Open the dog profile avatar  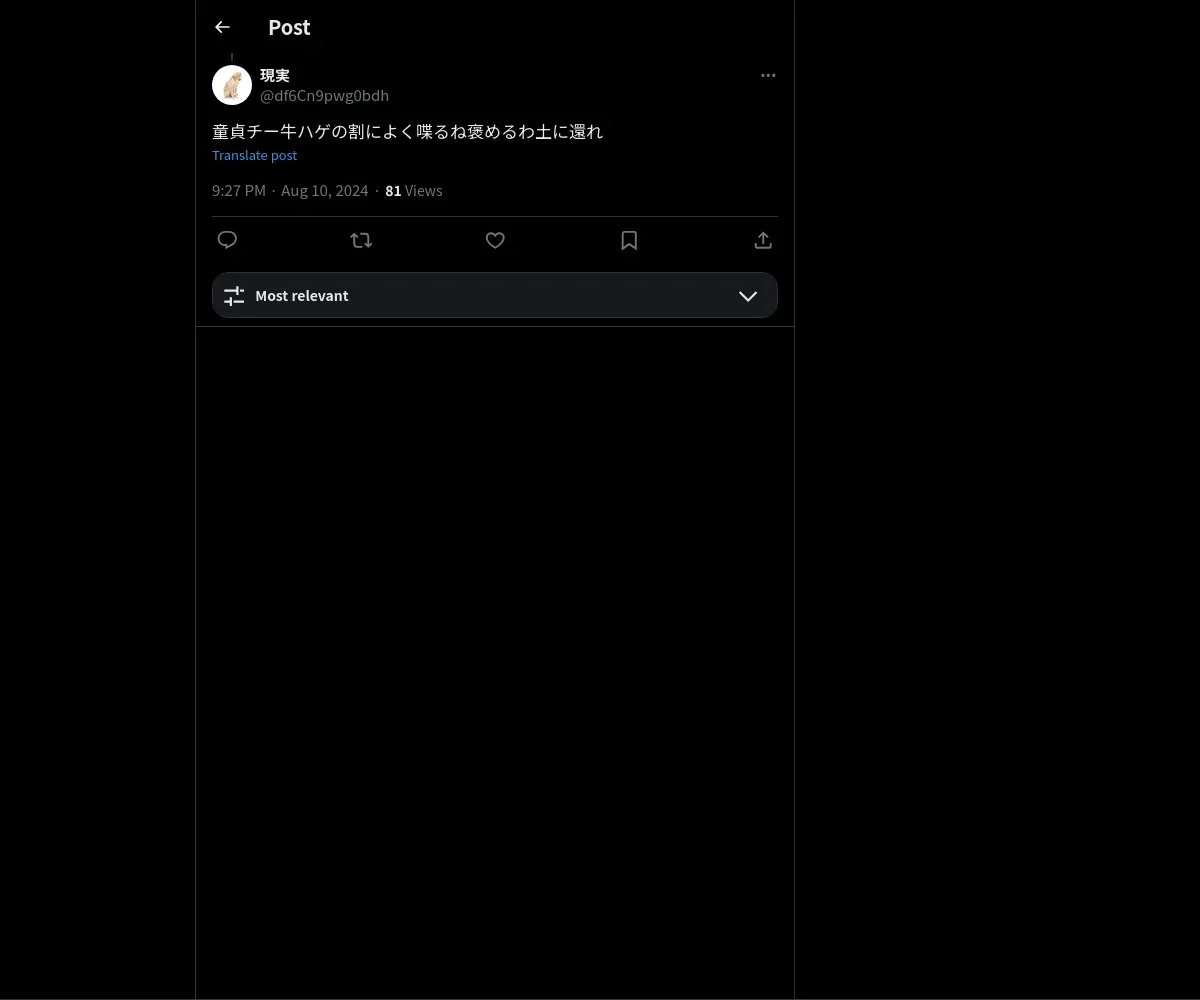[232, 85]
